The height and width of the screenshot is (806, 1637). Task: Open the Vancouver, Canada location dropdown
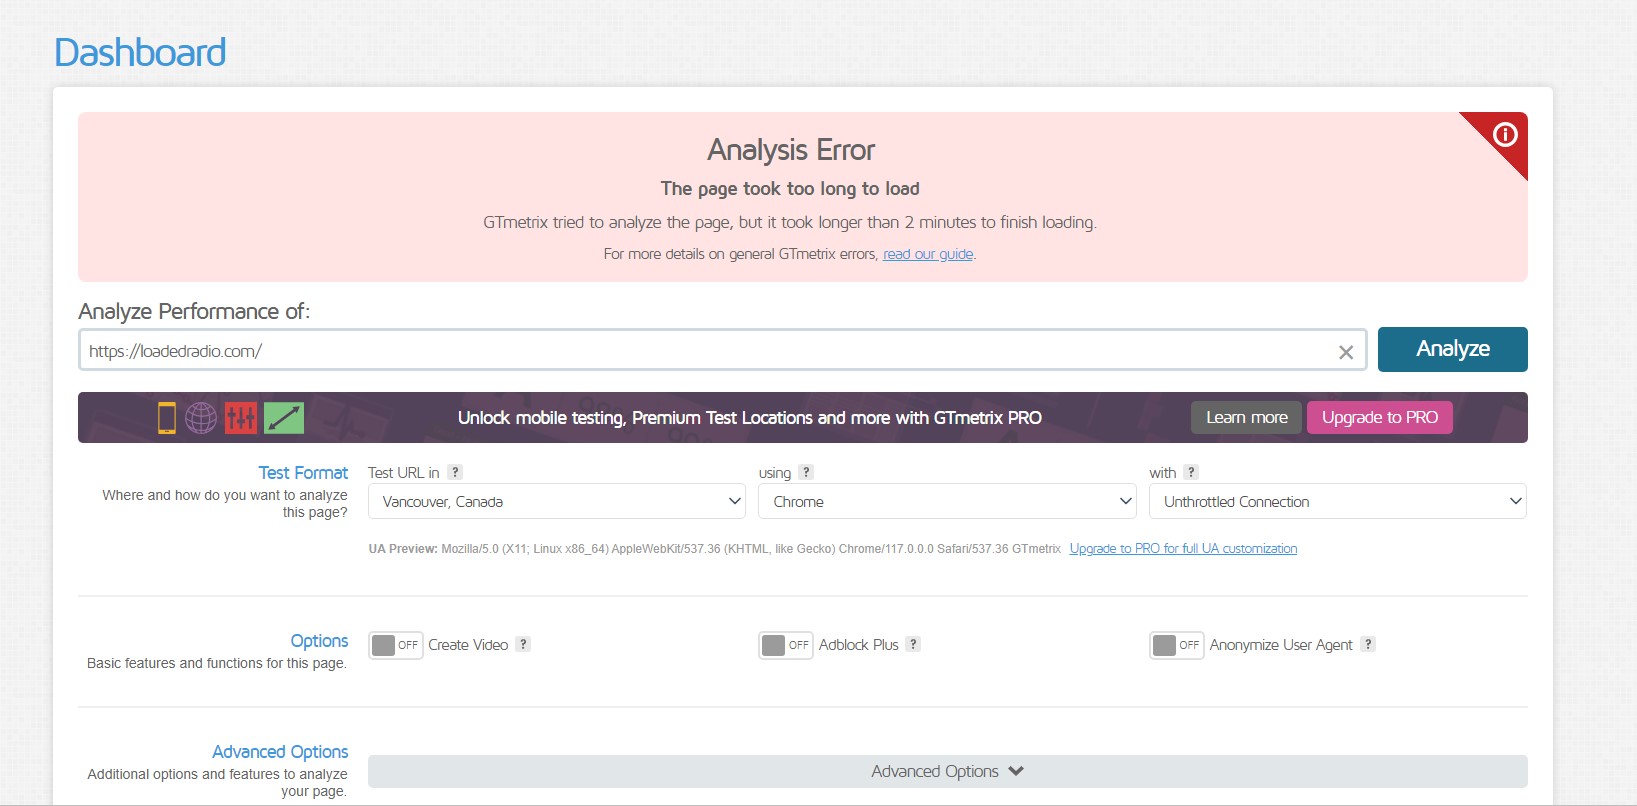[557, 502]
